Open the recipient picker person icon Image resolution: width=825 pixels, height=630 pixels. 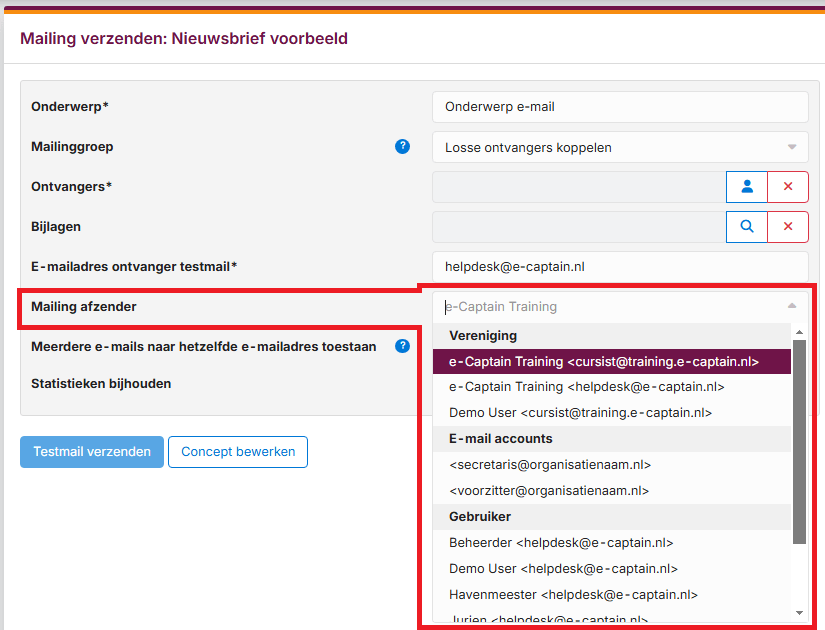747,187
